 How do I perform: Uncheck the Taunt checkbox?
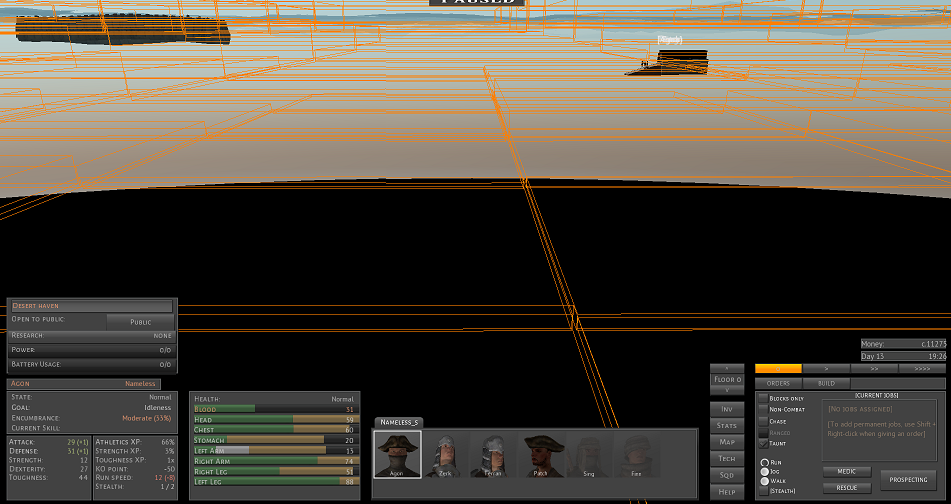coord(763,443)
